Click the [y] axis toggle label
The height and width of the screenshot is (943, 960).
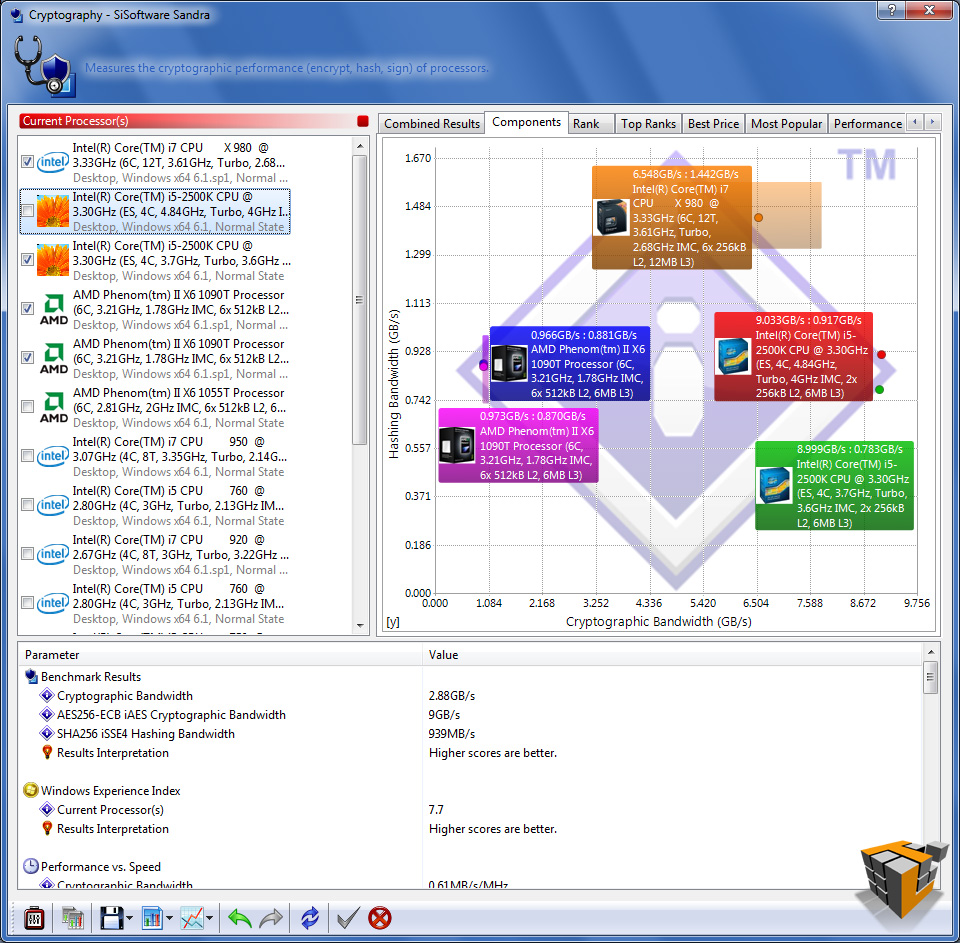coord(393,622)
